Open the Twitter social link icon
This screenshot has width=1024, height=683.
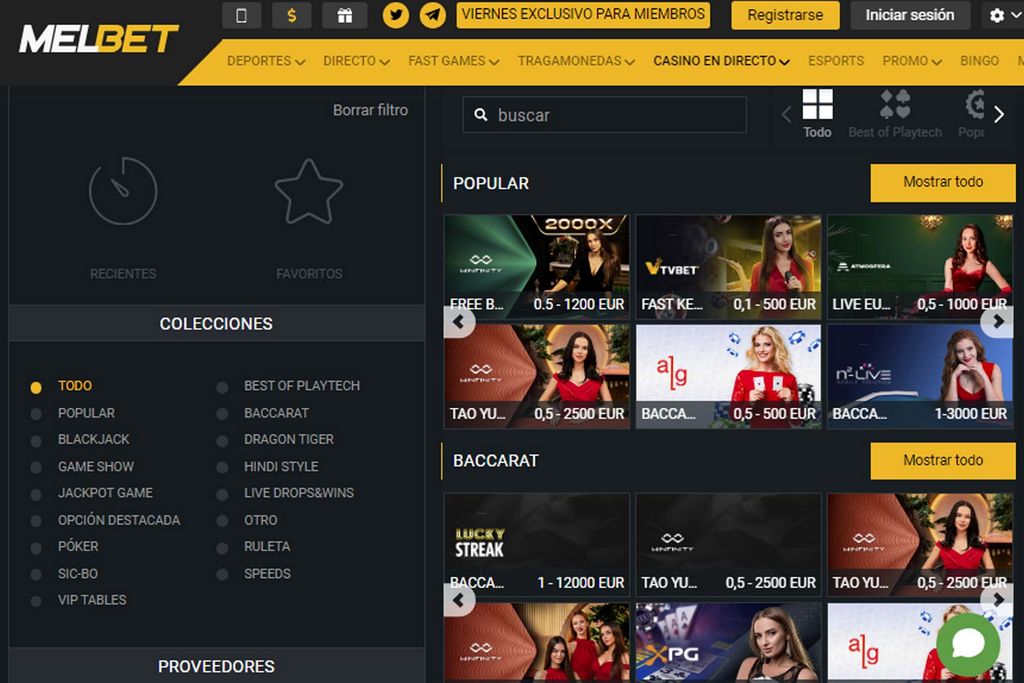click(396, 15)
